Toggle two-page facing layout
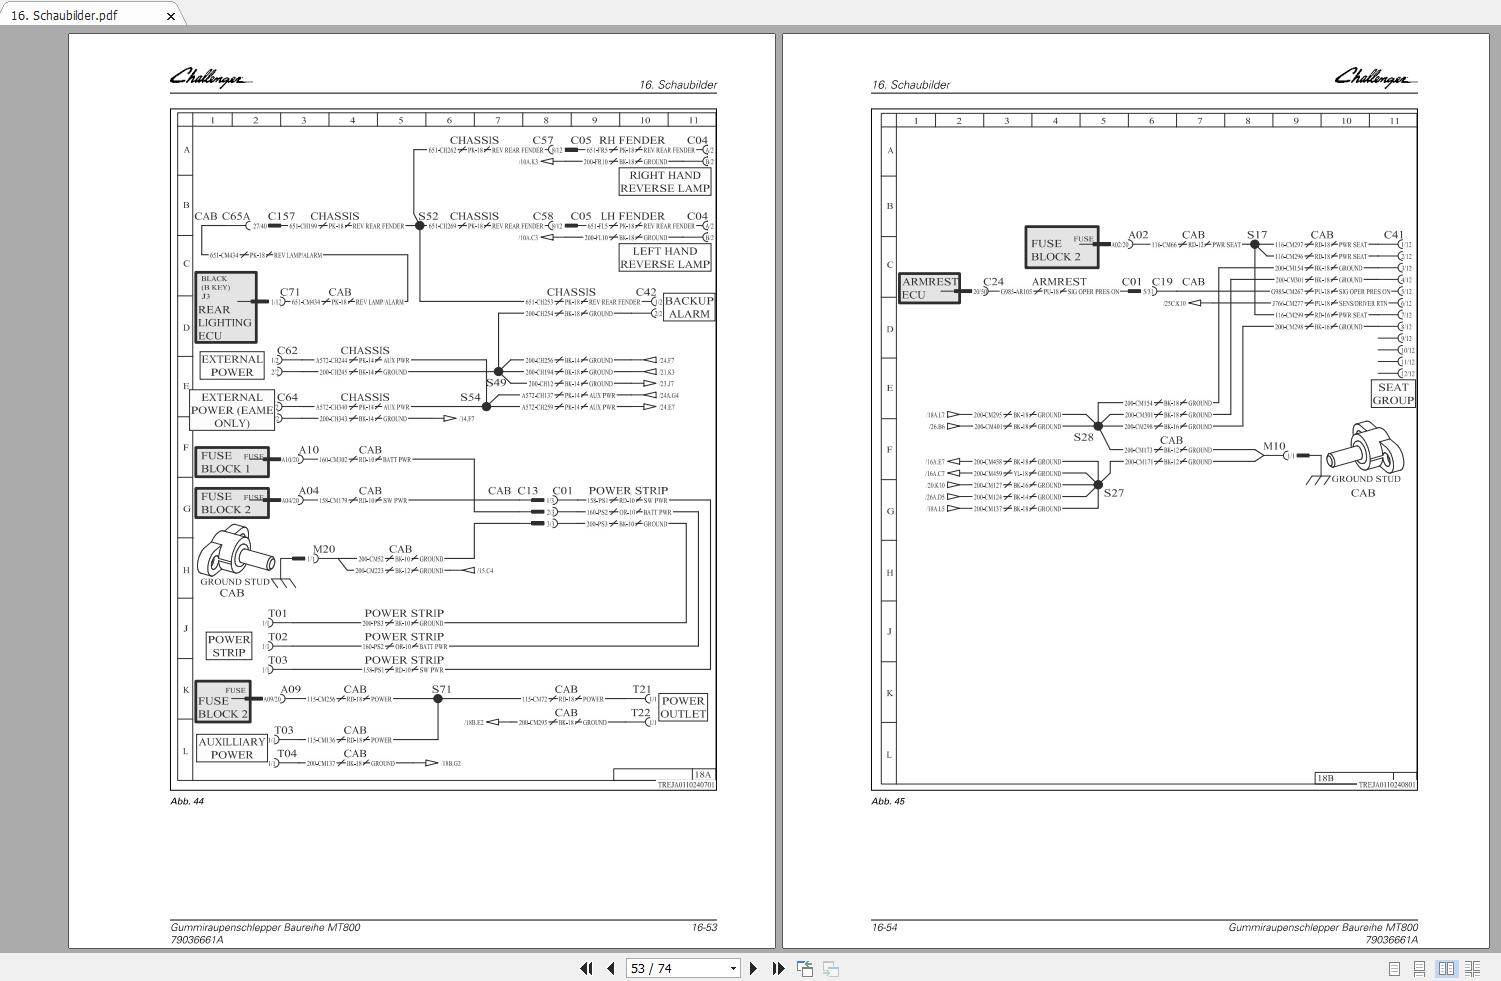This screenshot has height=981, width=1501. coord(1446,968)
